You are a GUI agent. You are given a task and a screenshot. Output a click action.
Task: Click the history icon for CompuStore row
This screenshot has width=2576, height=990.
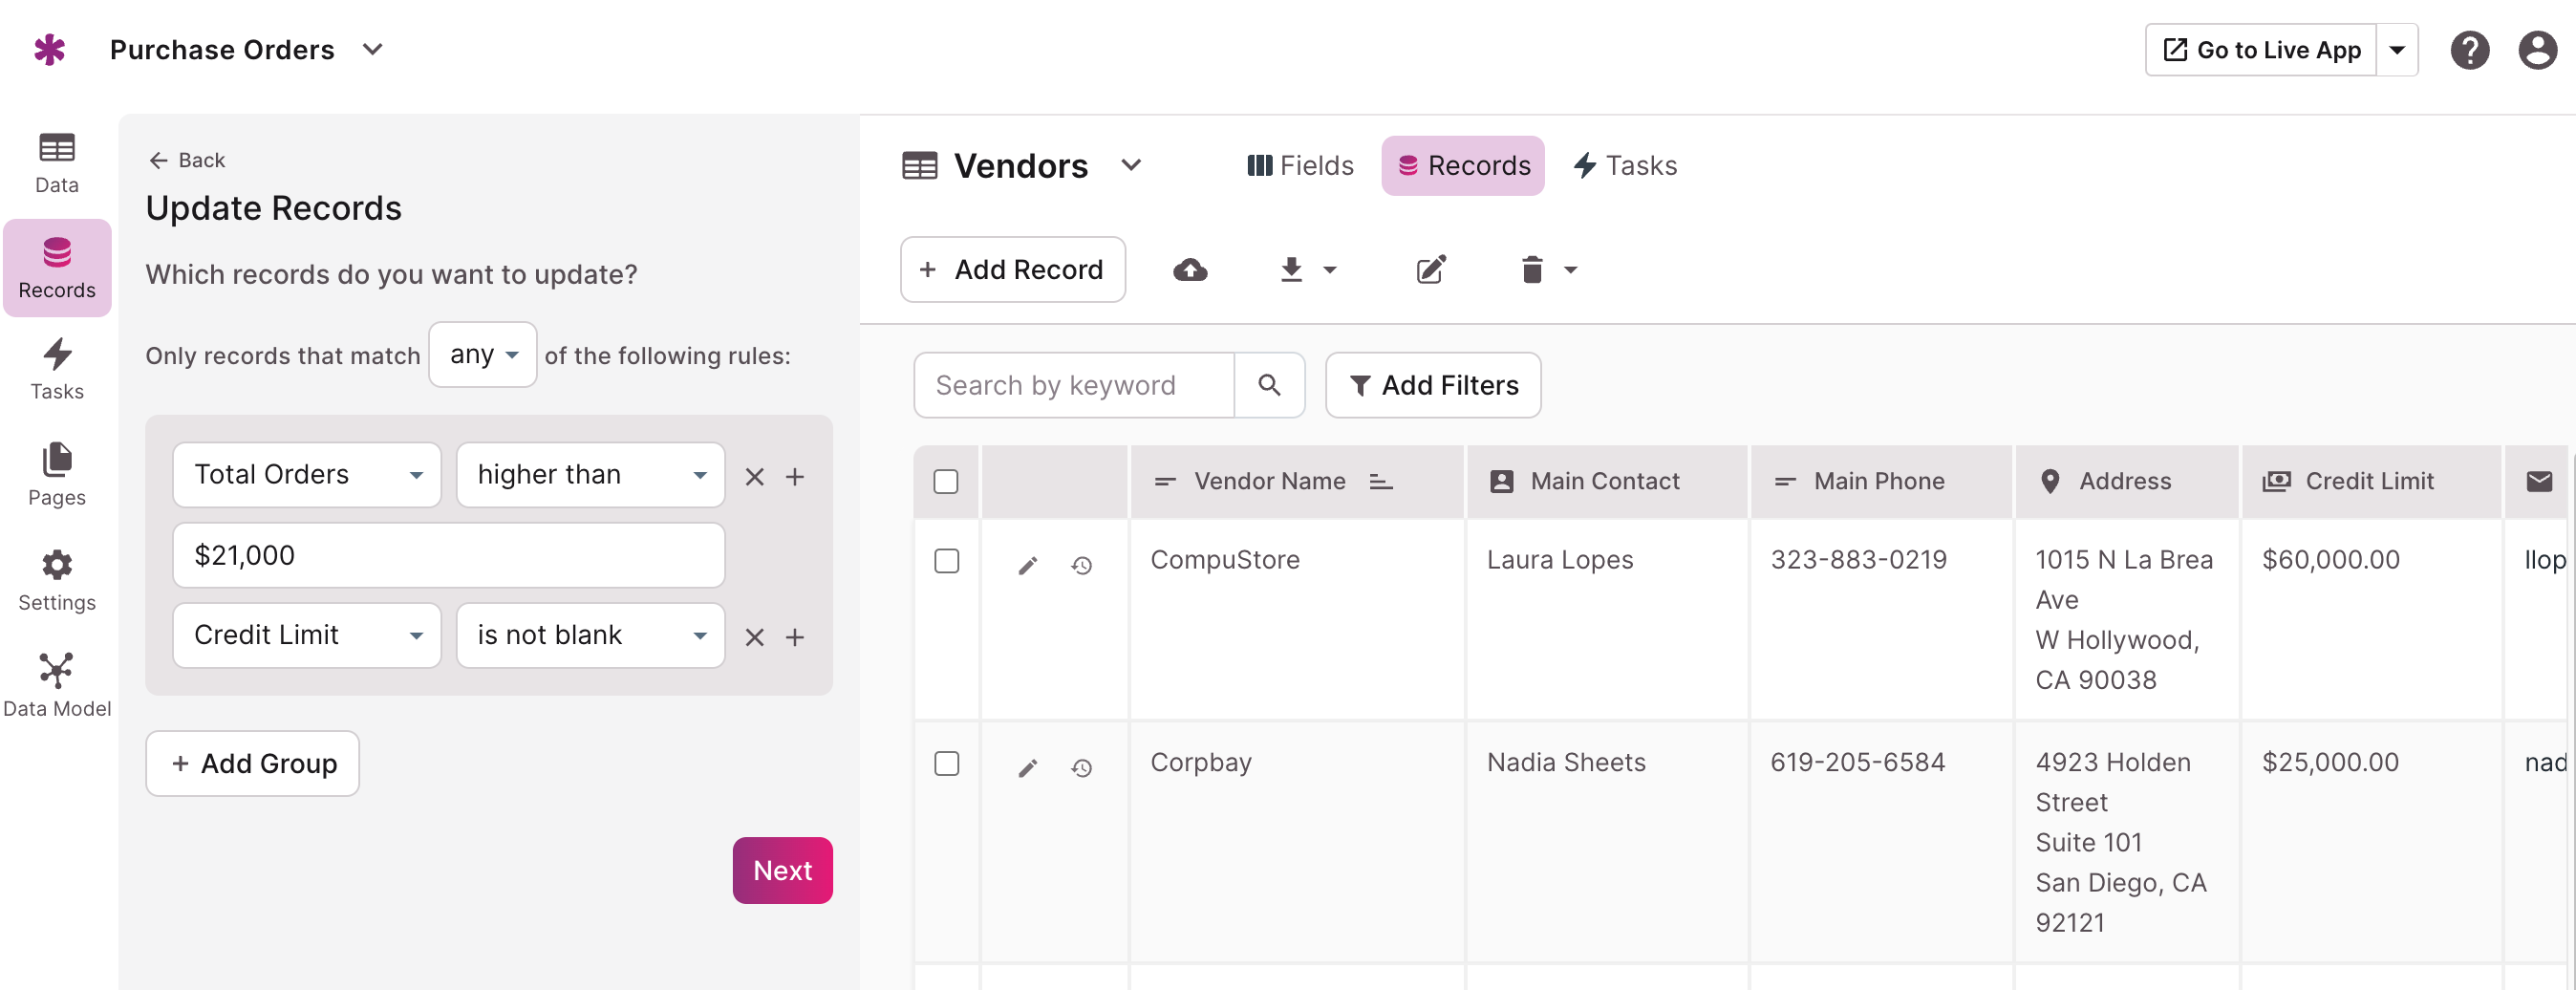[1081, 566]
